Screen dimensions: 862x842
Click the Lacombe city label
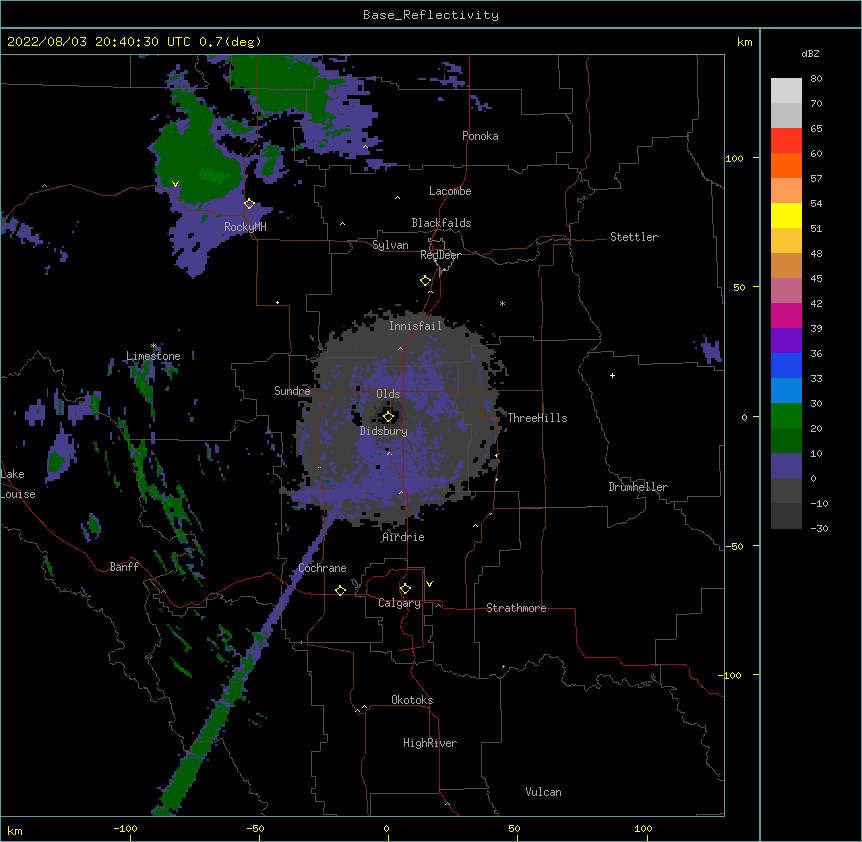pyautogui.click(x=450, y=191)
